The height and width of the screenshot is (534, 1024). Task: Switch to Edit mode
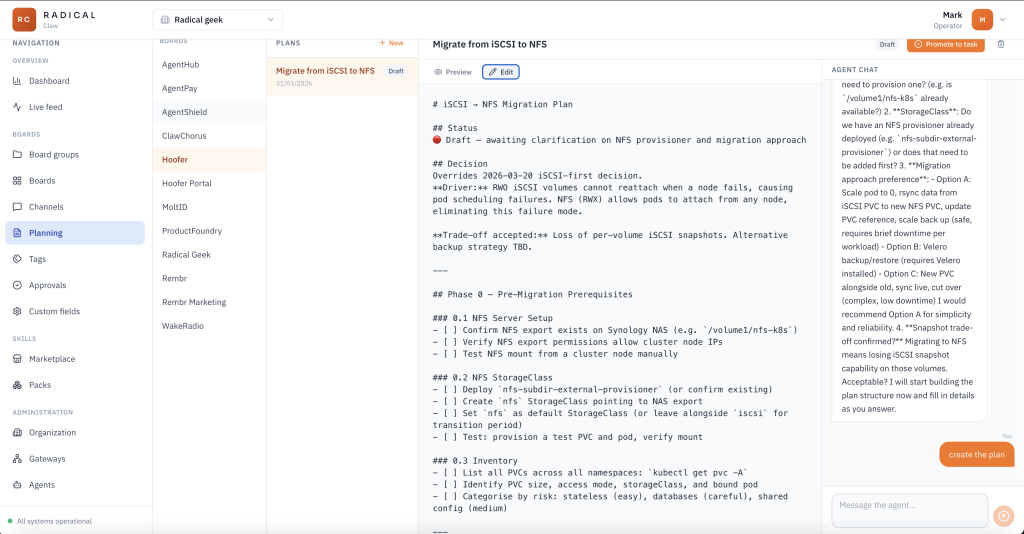click(x=500, y=72)
